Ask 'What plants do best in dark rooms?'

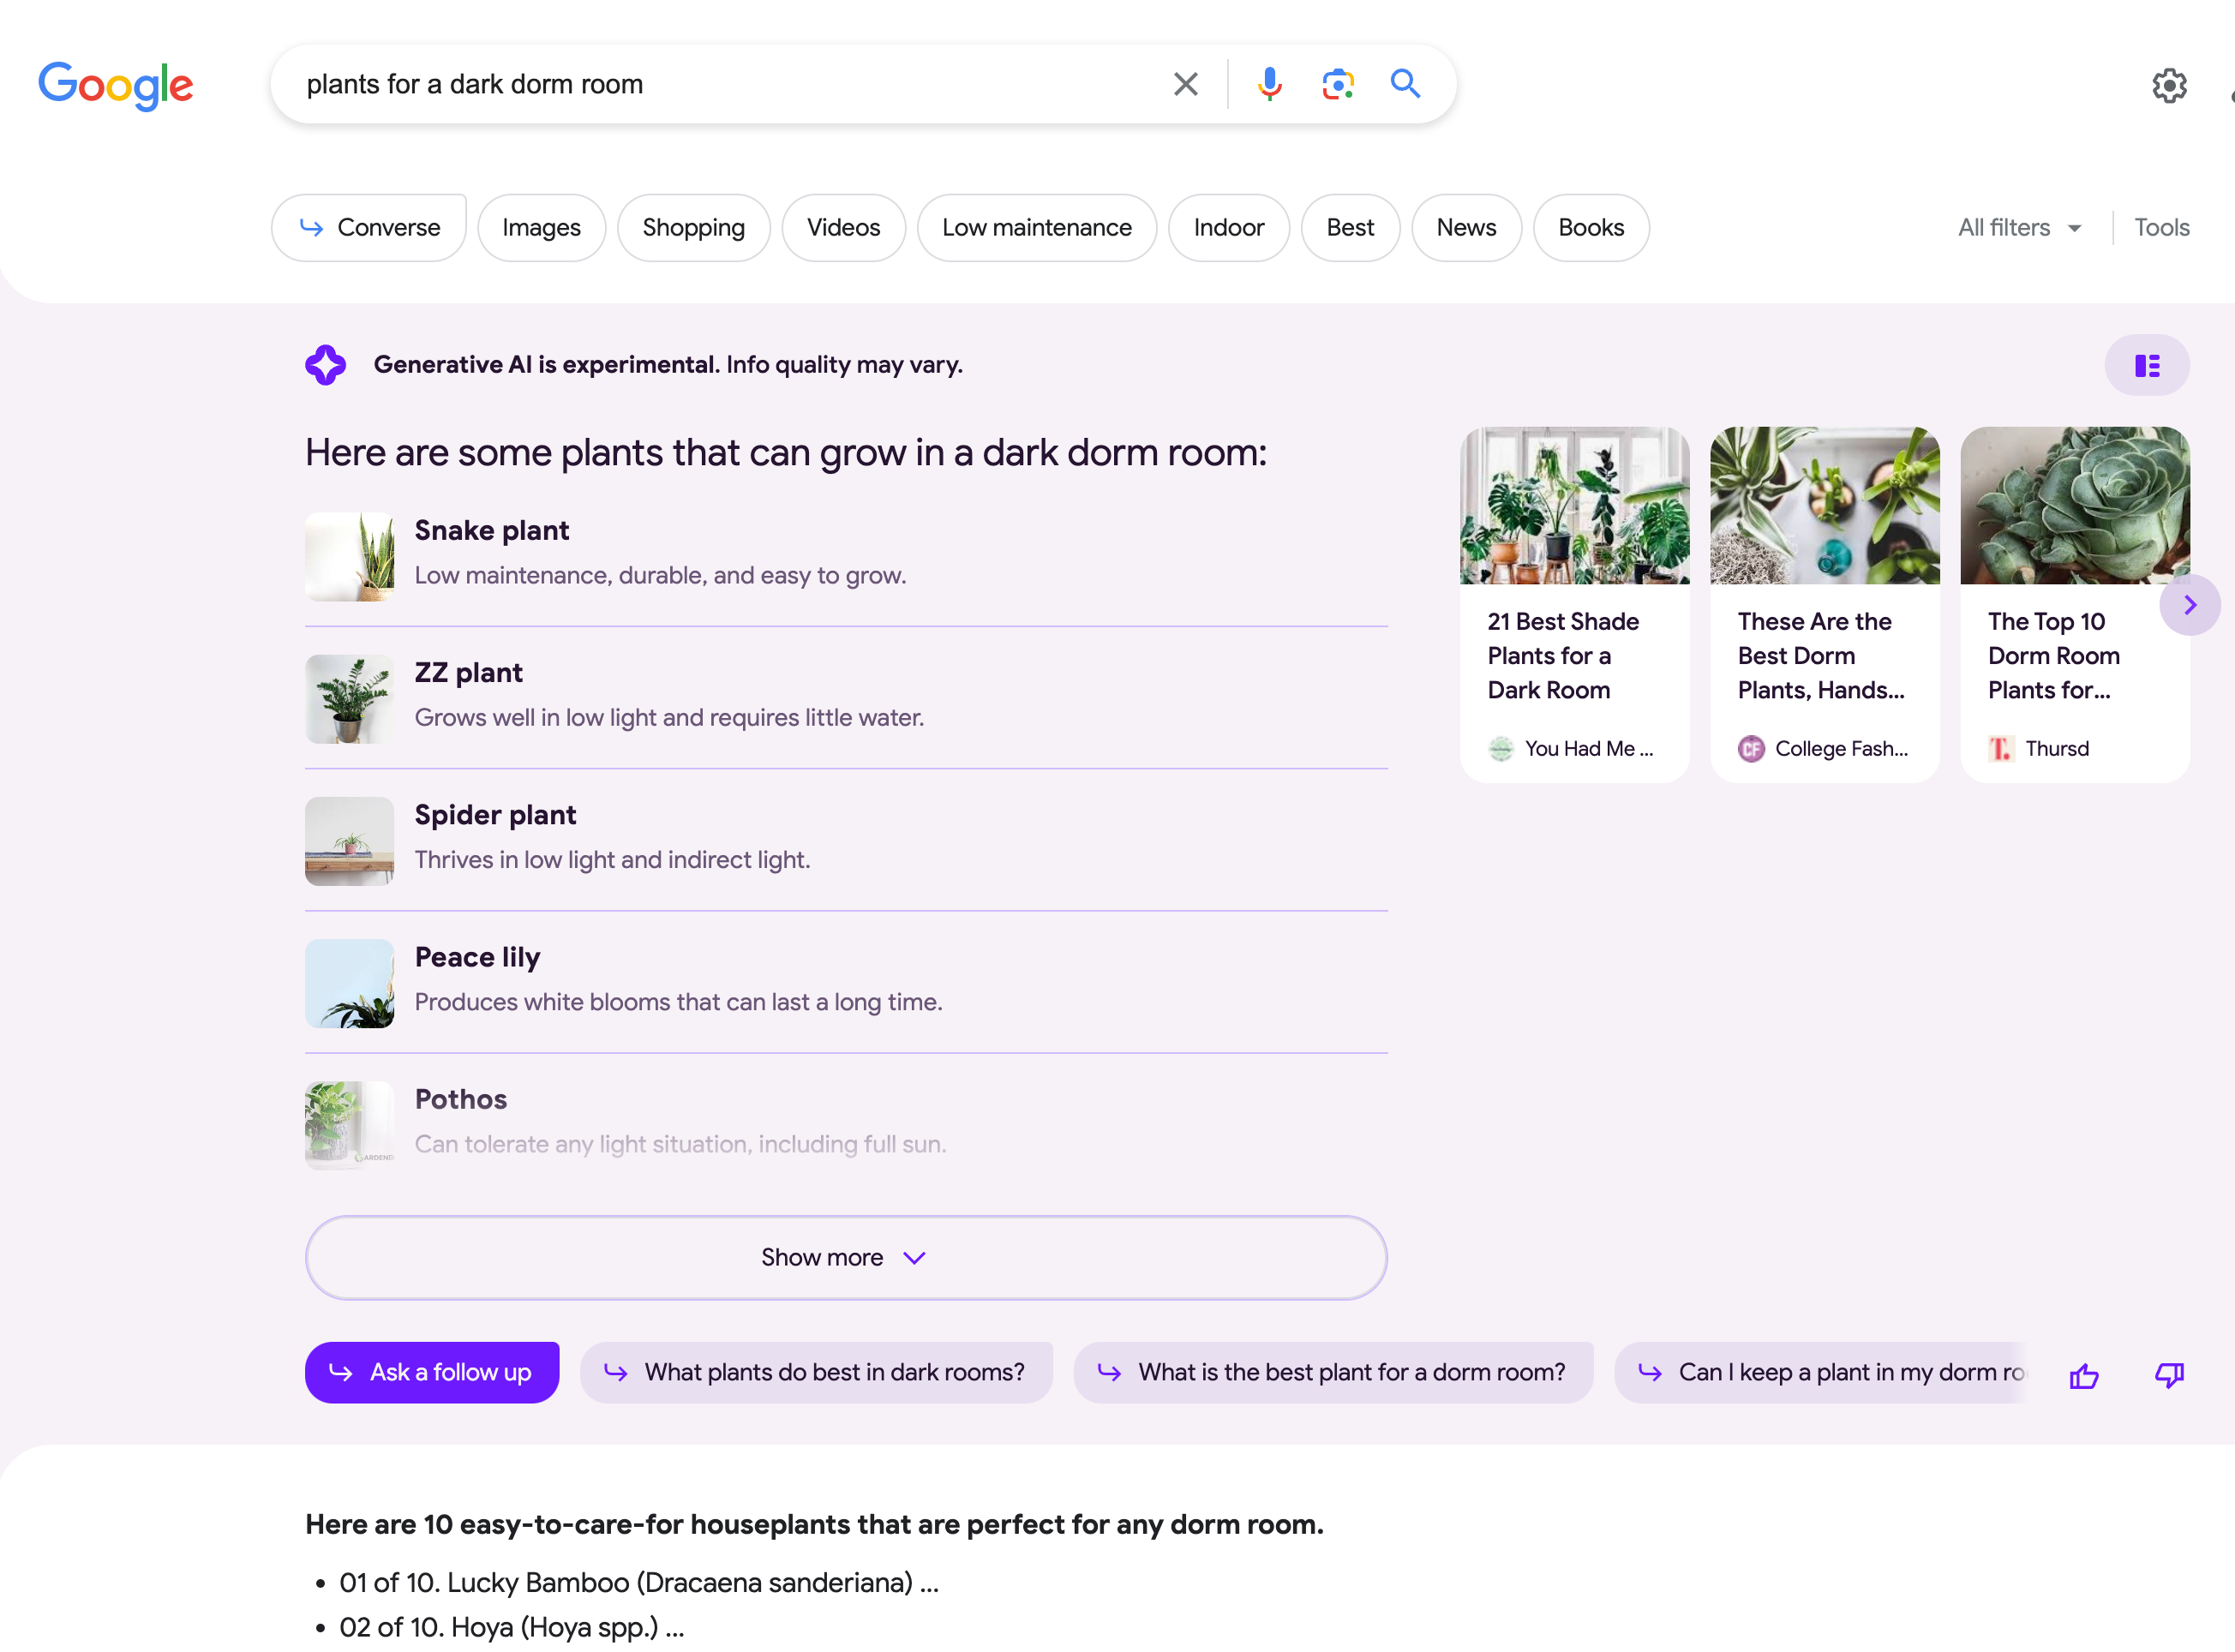click(x=816, y=1373)
